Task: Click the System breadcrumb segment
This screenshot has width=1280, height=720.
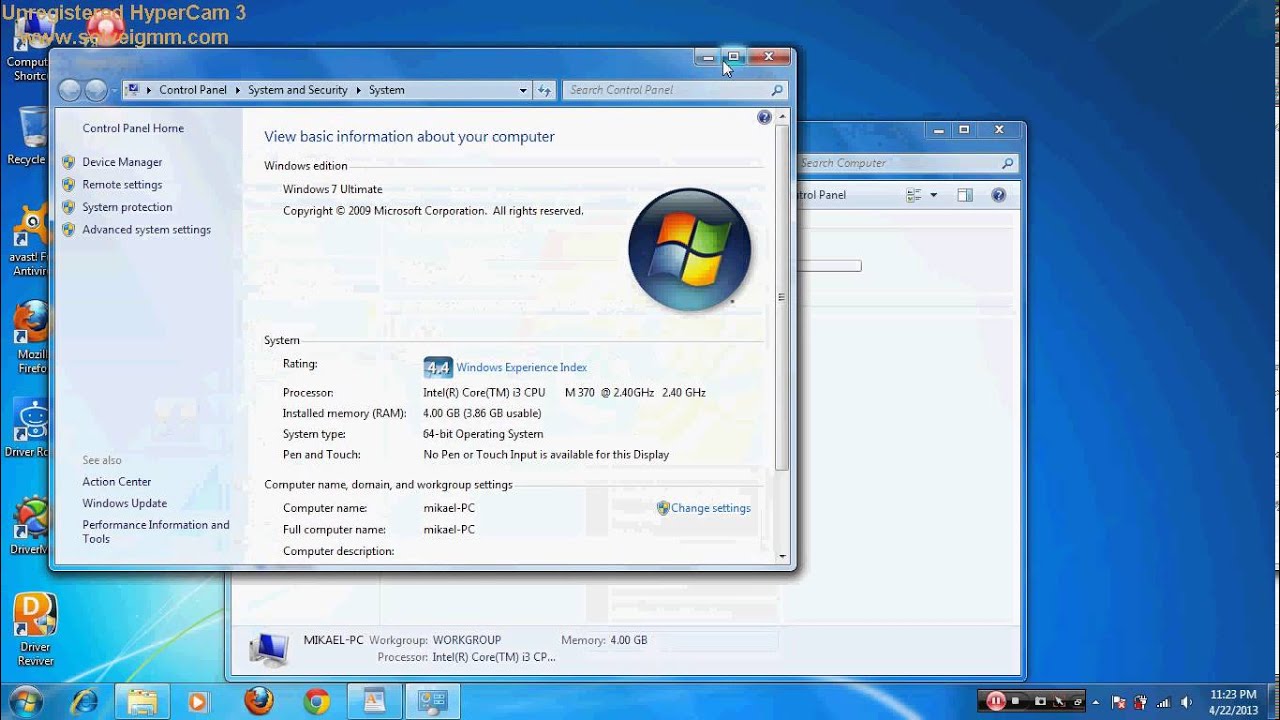Action: point(386,90)
